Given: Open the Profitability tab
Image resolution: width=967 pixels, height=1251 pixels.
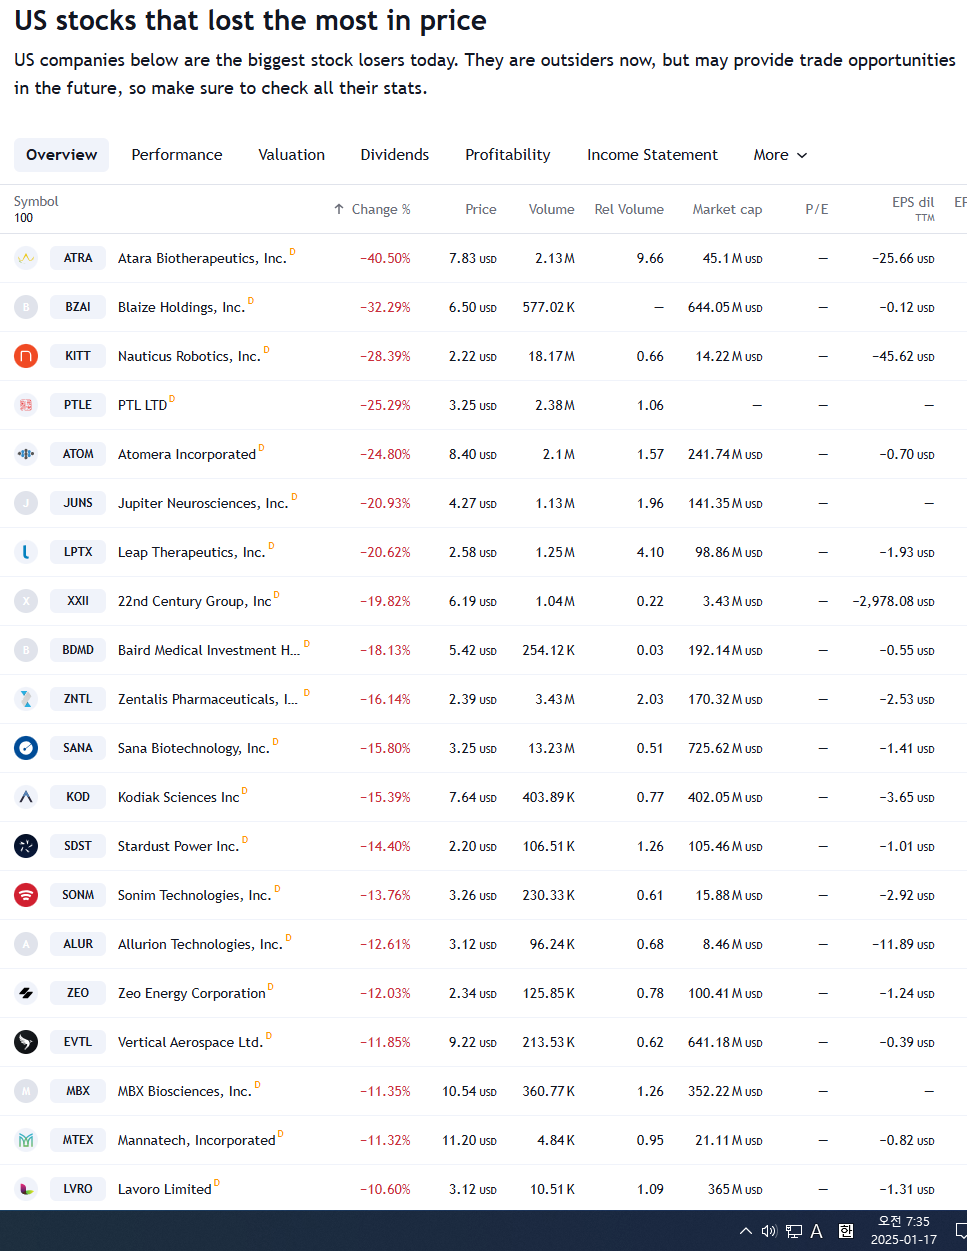Looking at the screenshot, I should click(x=508, y=155).
